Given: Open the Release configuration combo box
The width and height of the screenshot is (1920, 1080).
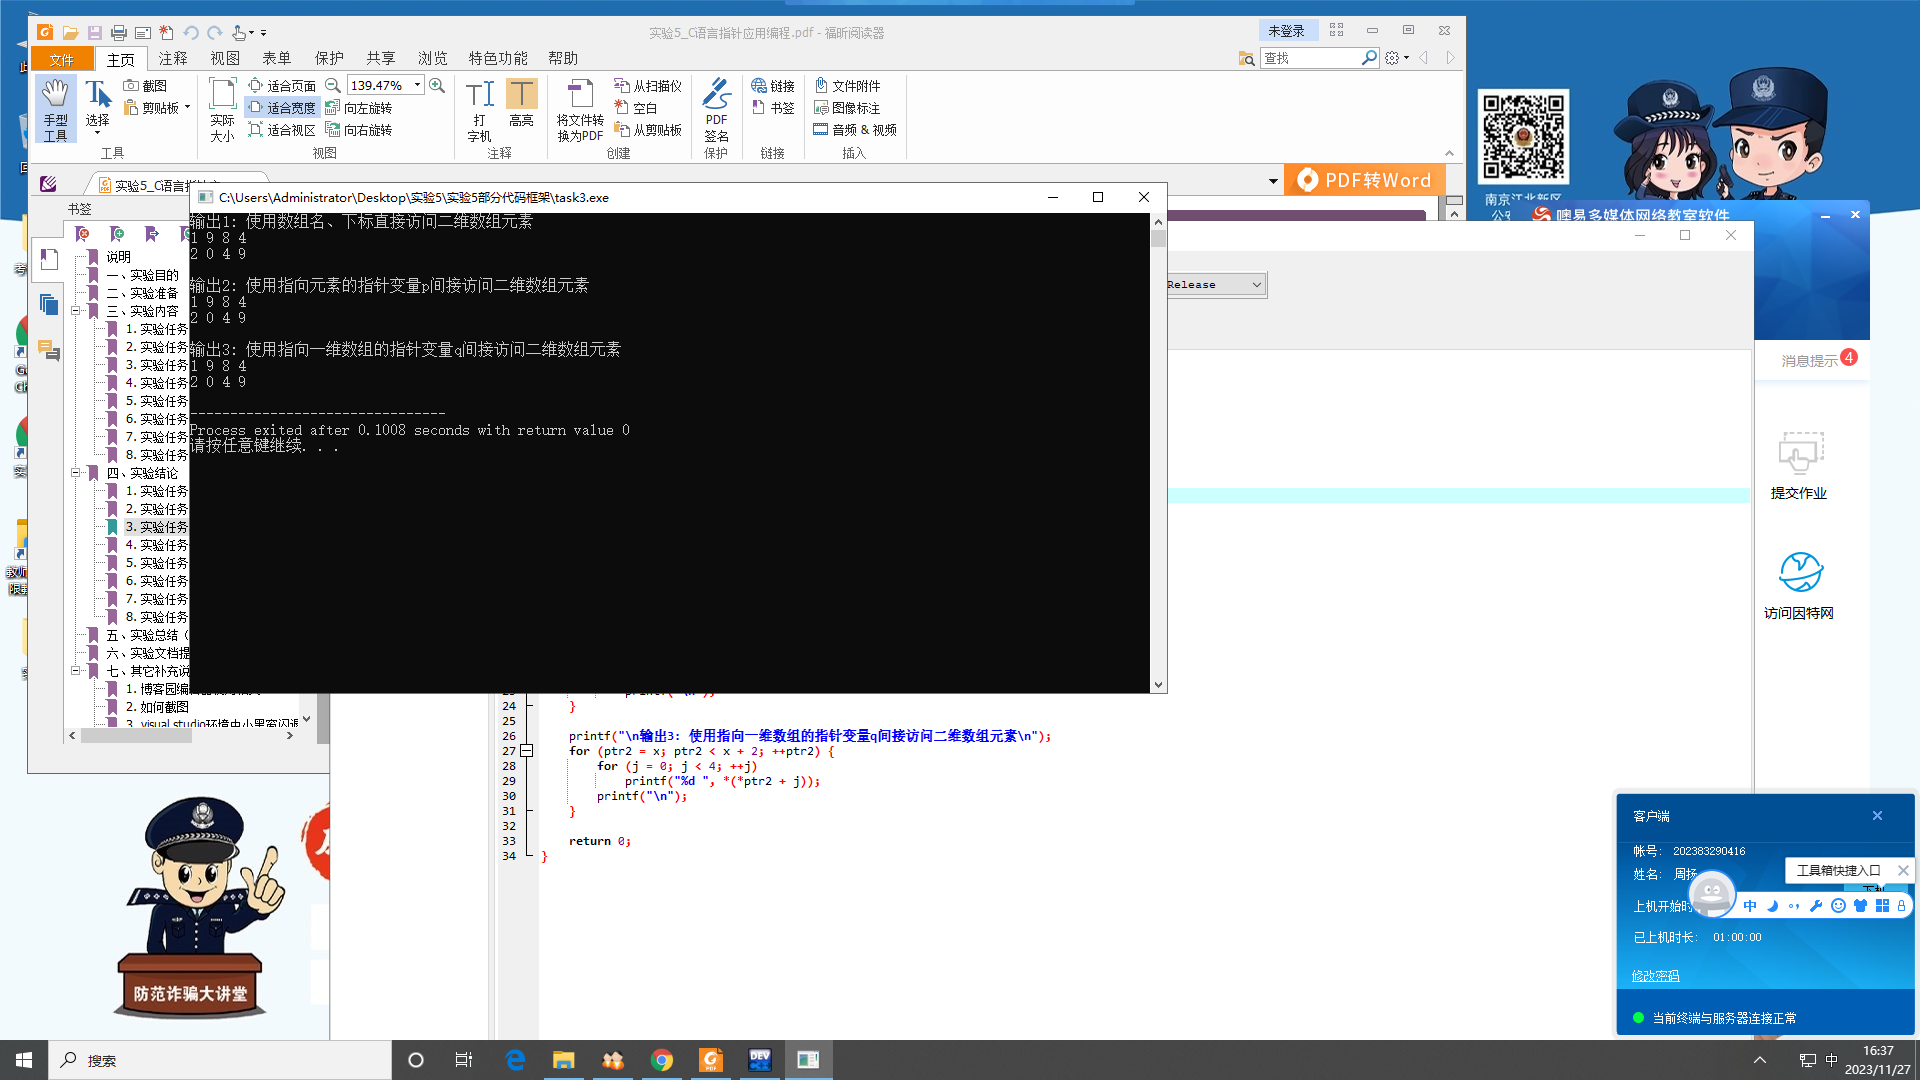Looking at the screenshot, I should point(1215,285).
